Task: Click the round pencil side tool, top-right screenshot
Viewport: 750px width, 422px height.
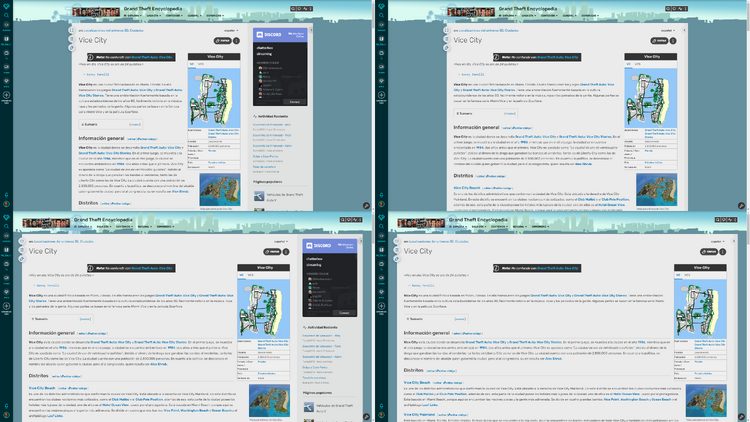Action: pyautogui.click(x=446, y=48)
